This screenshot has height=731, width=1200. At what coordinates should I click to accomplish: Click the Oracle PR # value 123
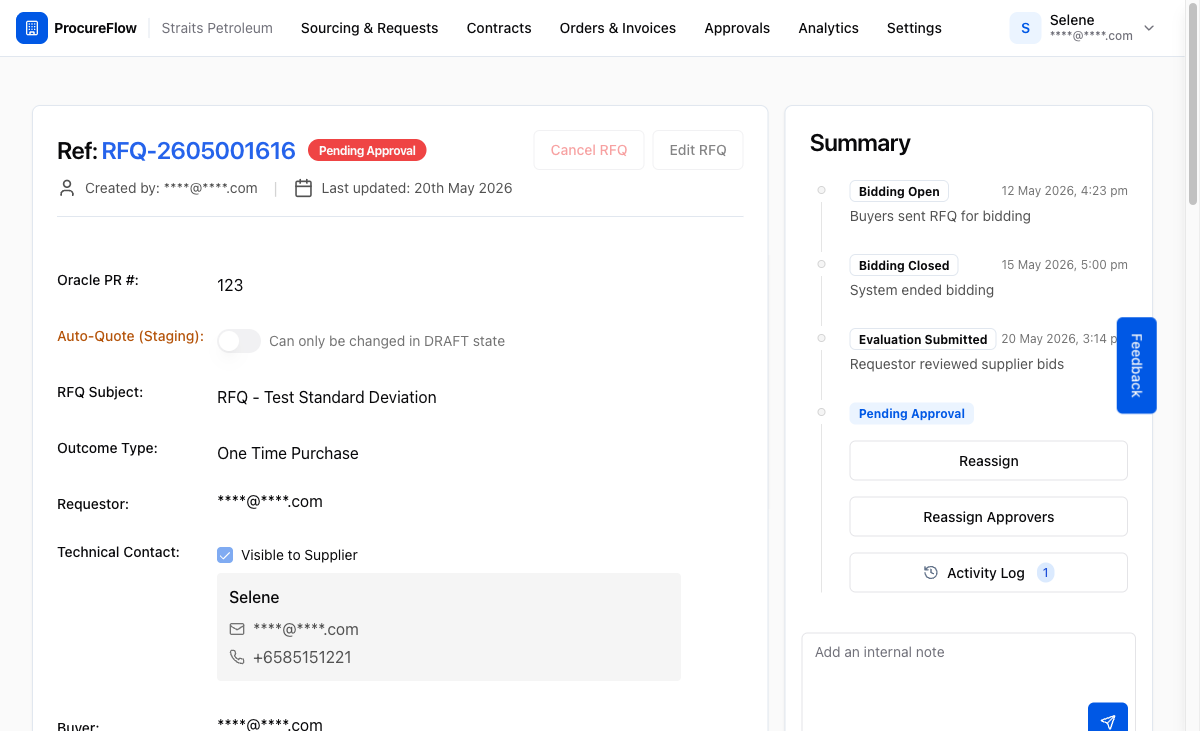coord(230,285)
